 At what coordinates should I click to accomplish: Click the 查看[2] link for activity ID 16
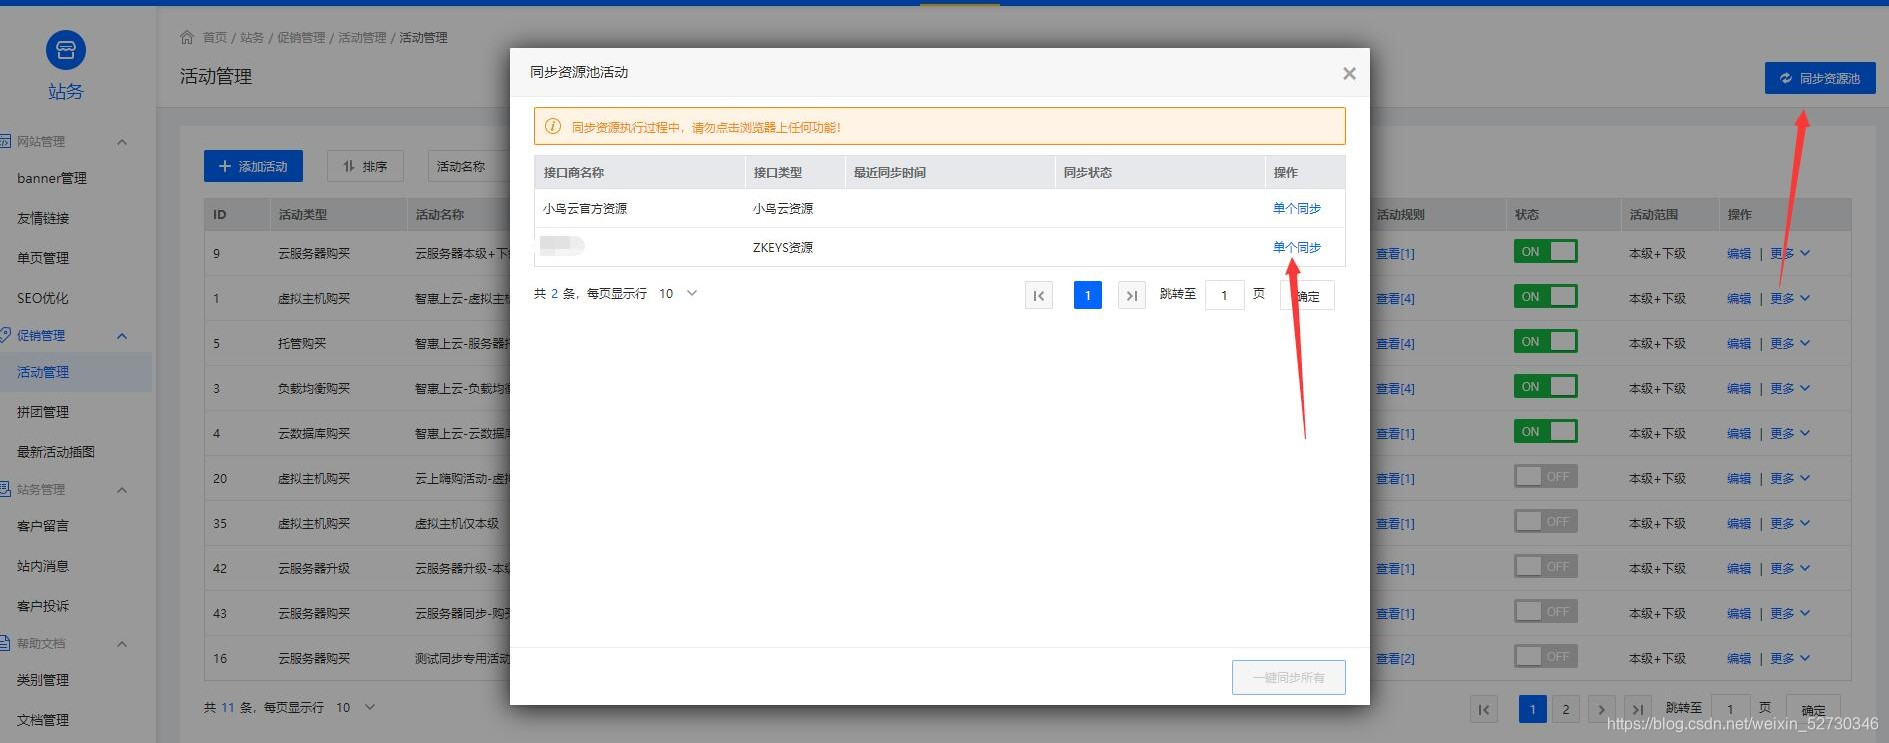tap(1395, 658)
